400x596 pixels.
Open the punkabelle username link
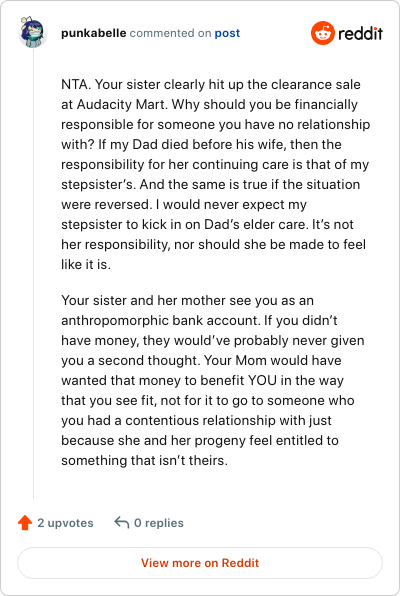pos(94,33)
